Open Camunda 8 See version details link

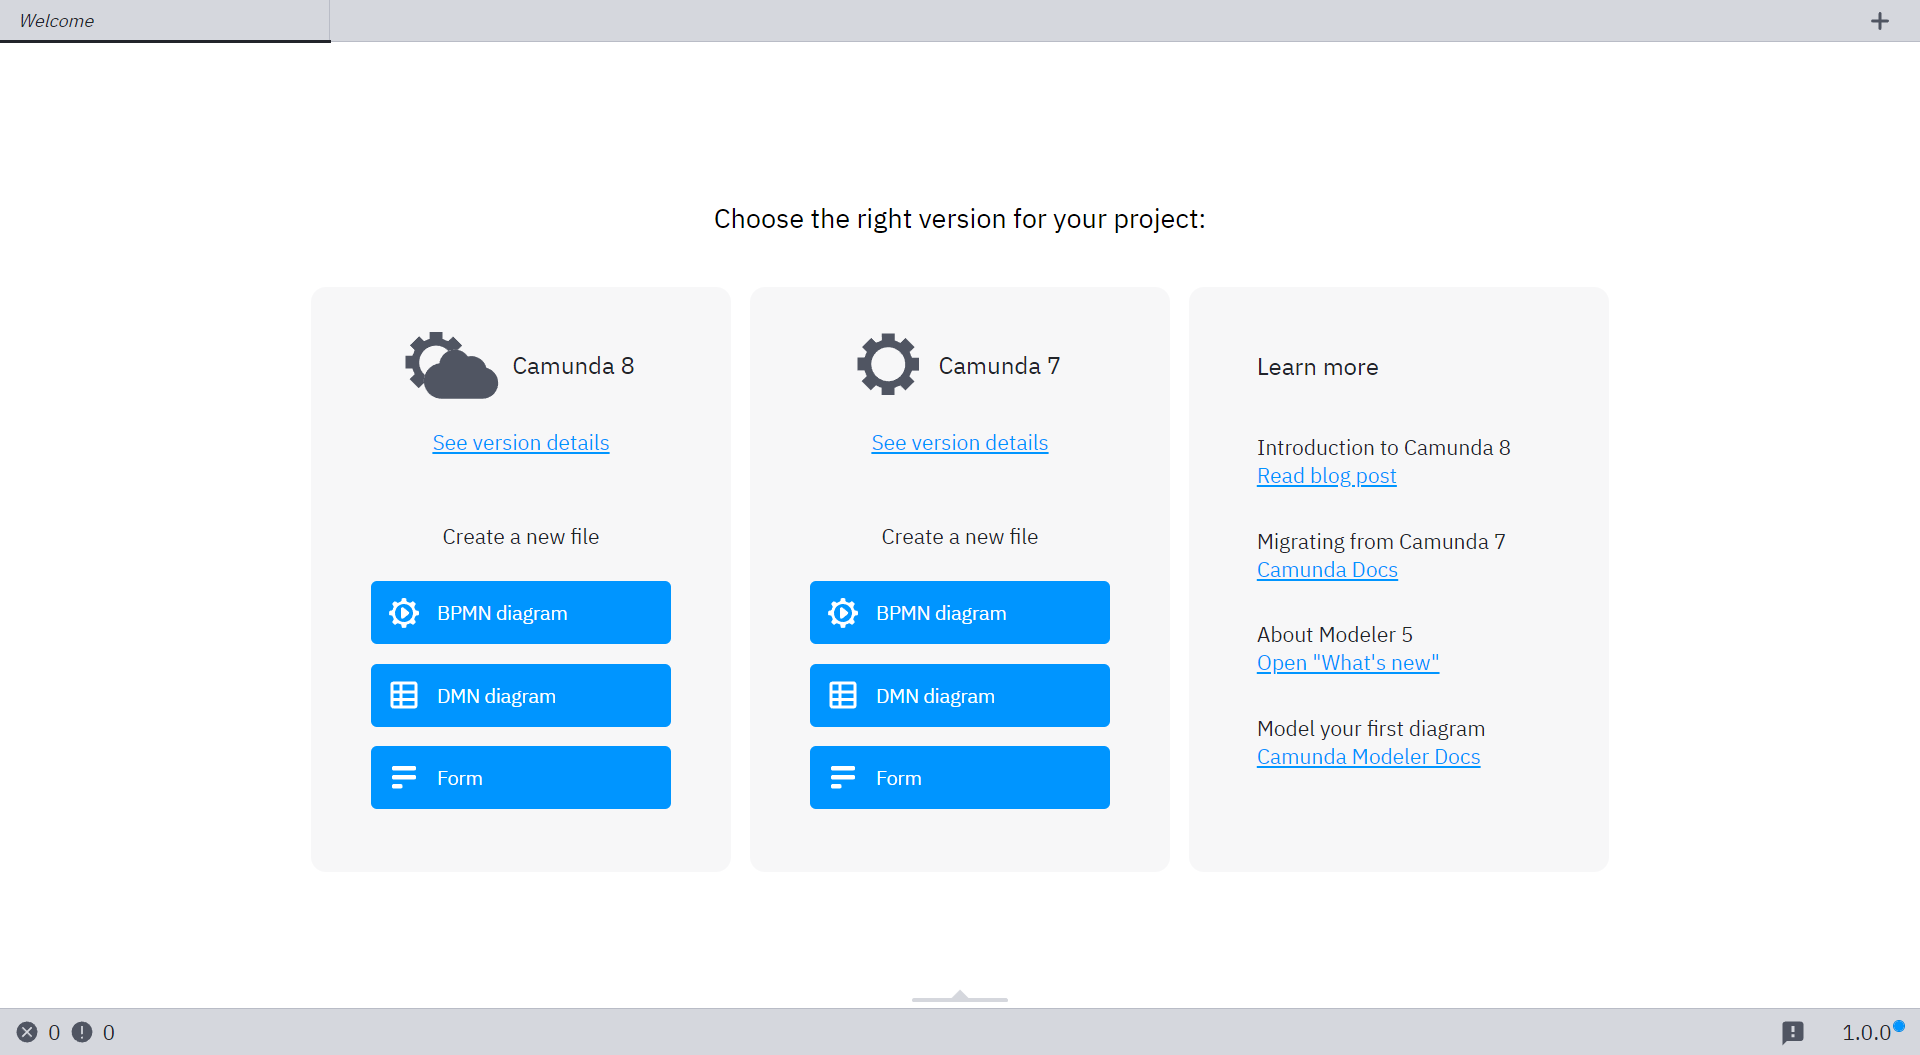[x=521, y=443]
